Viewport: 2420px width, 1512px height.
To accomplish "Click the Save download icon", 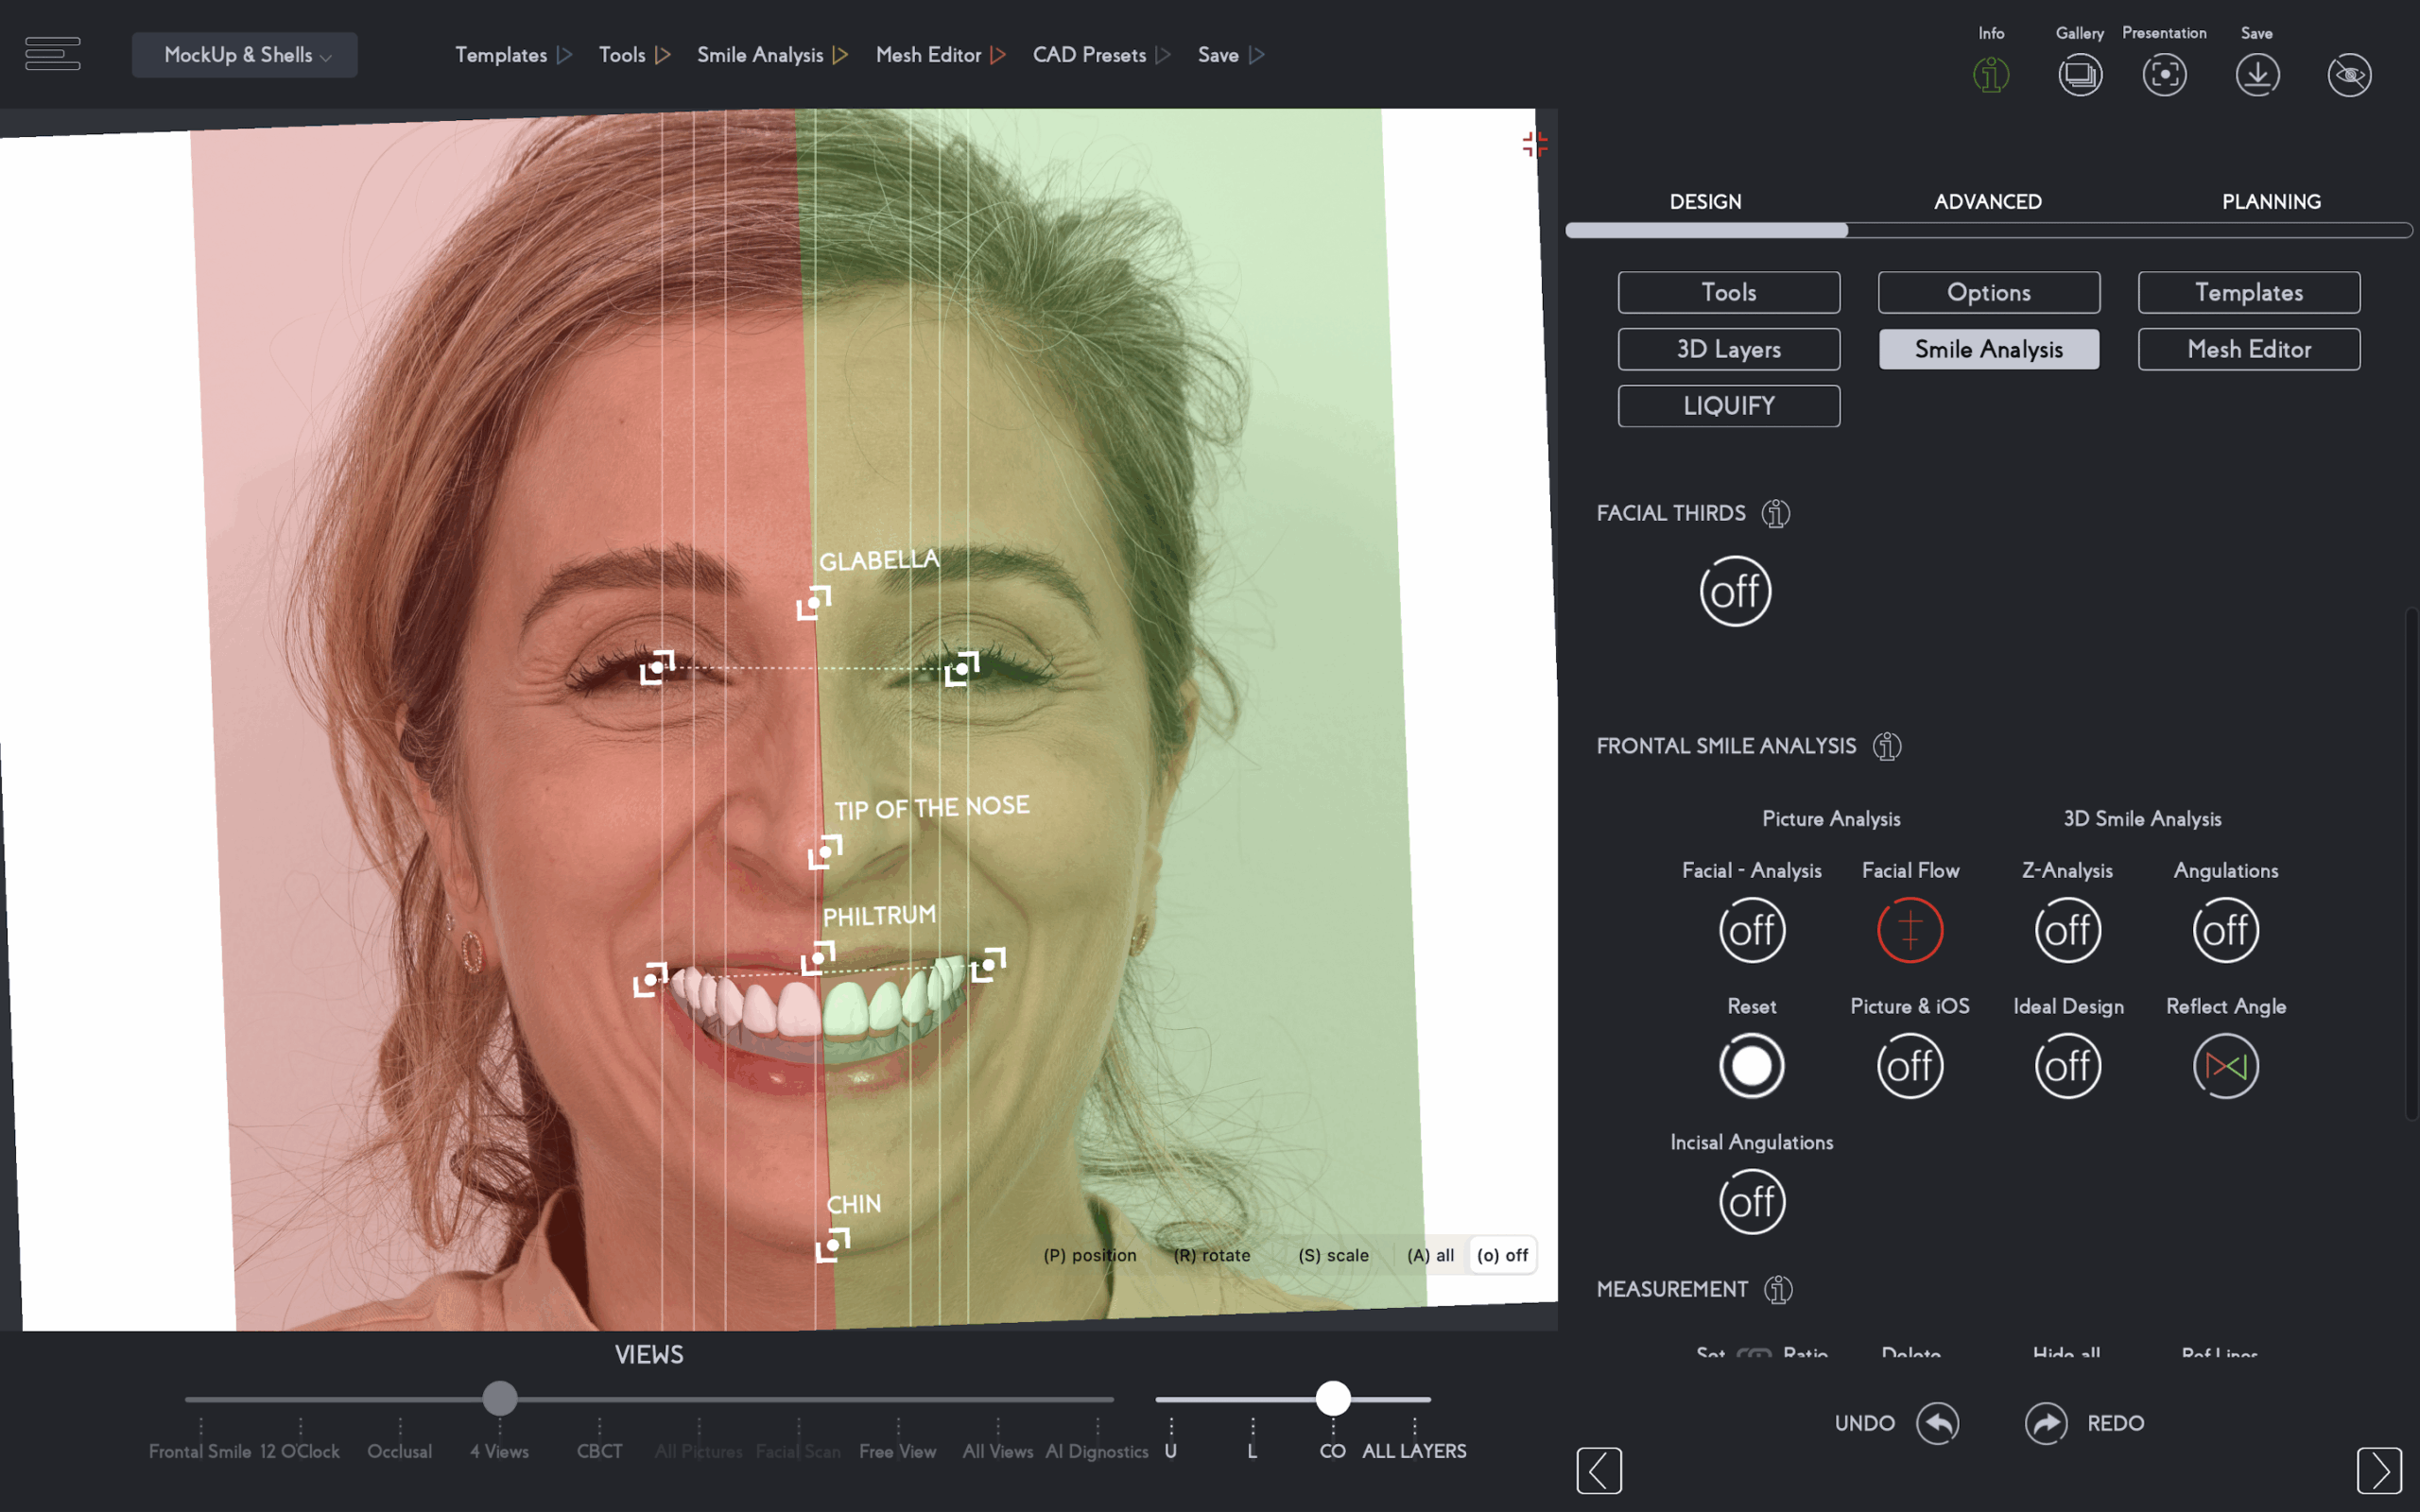I will [x=2257, y=75].
